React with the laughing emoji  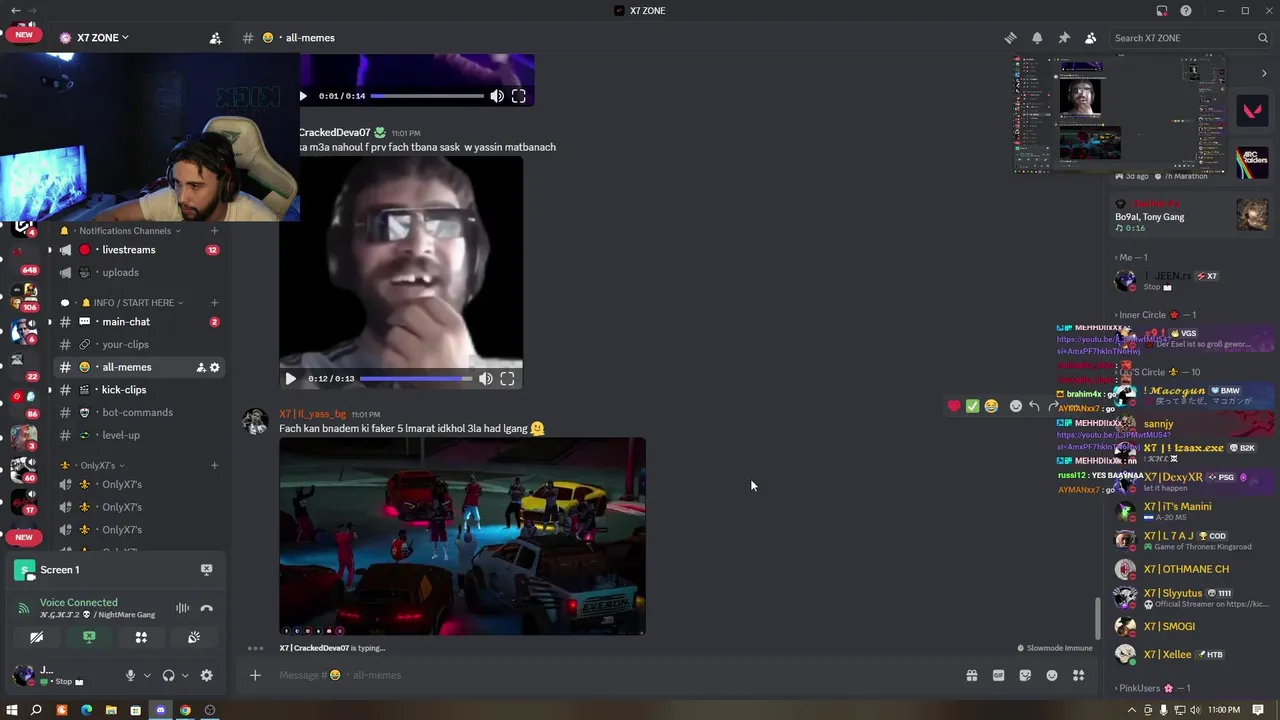click(x=991, y=406)
